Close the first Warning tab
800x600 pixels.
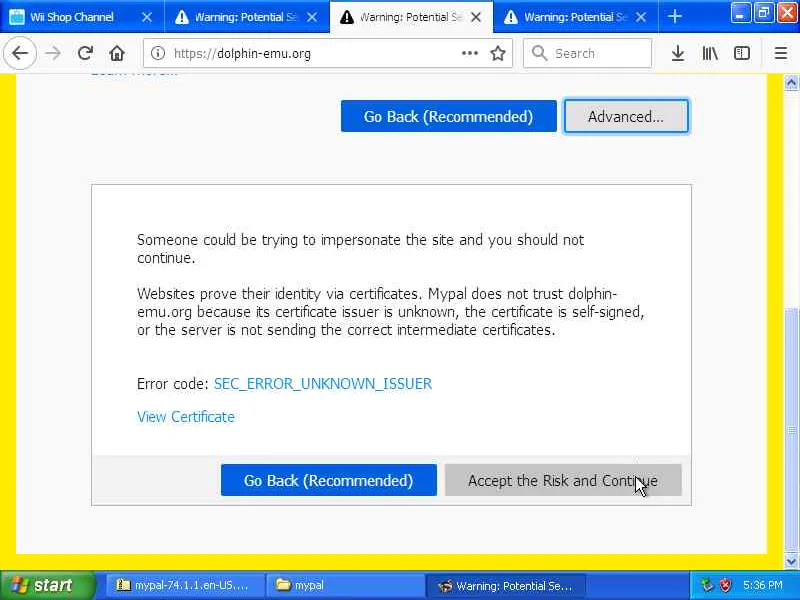tap(312, 17)
